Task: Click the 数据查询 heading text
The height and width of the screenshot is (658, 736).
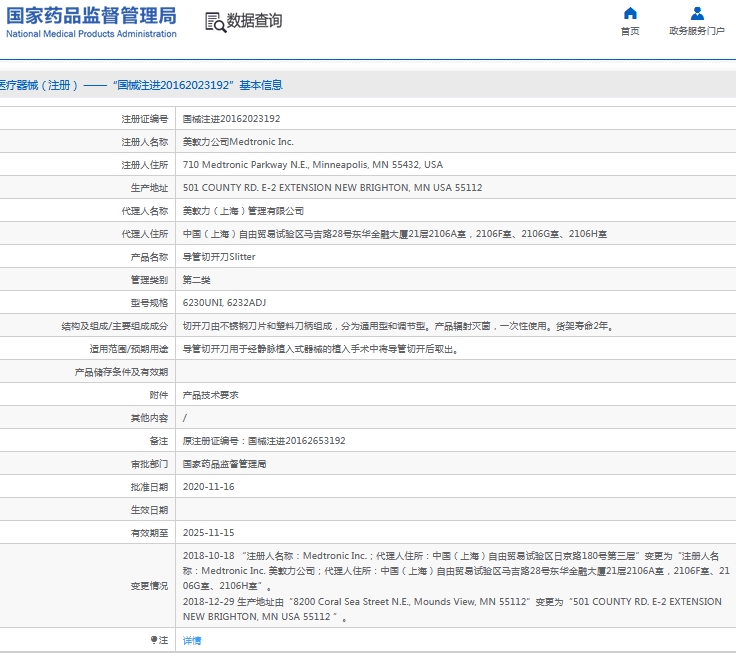Action: point(254,21)
